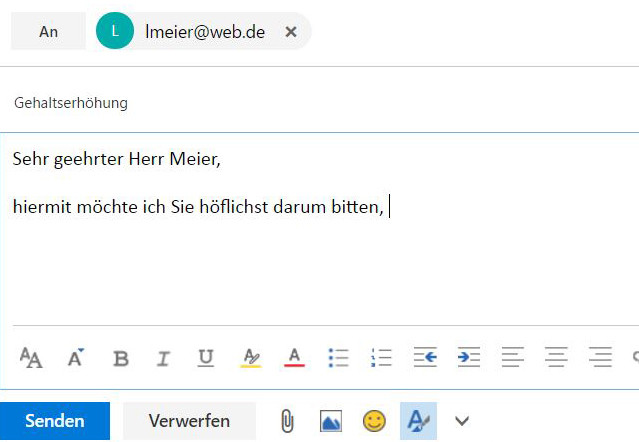Click the greeting line Sehr geehrter Herr Meier

tap(117, 159)
